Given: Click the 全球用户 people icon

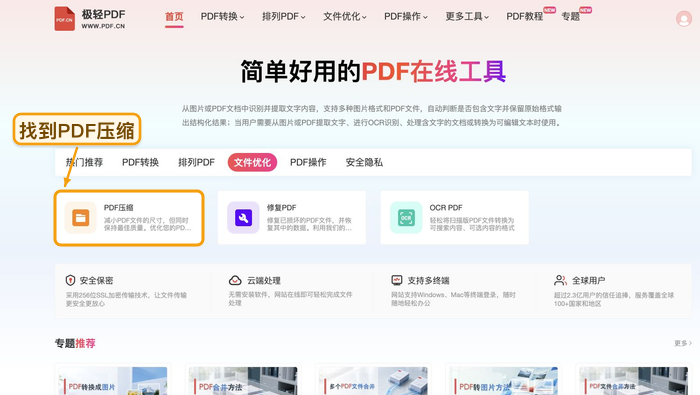Looking at the screenshot, I should pos(560,280).
